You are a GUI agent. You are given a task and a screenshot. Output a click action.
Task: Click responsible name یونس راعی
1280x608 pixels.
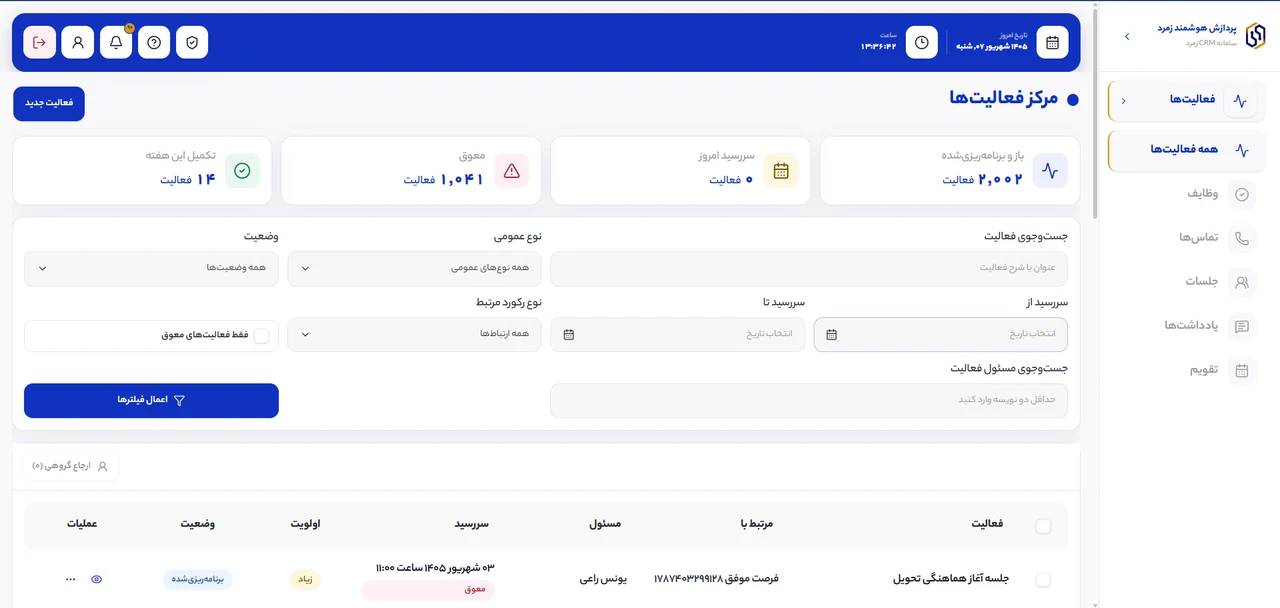pyautogui.click(x=603, y=579)
